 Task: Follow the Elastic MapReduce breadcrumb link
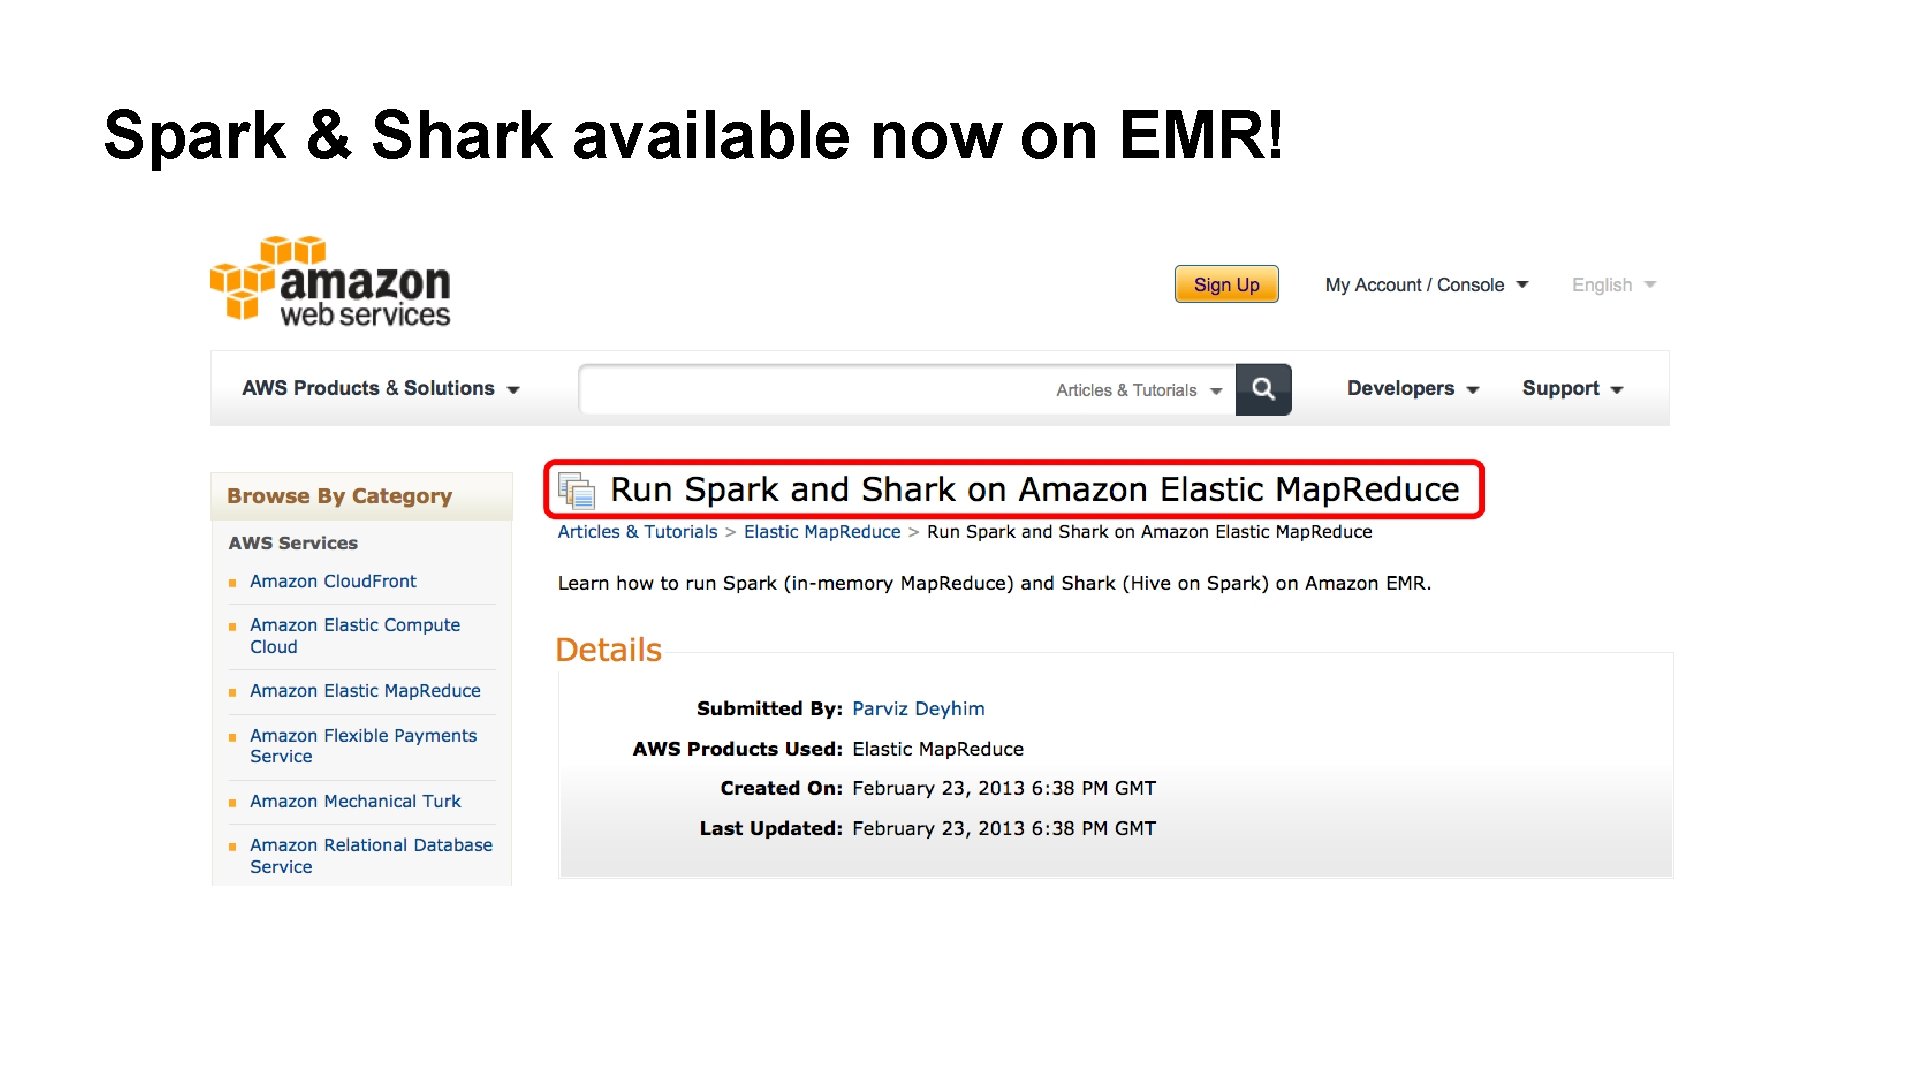click(821, 531)
